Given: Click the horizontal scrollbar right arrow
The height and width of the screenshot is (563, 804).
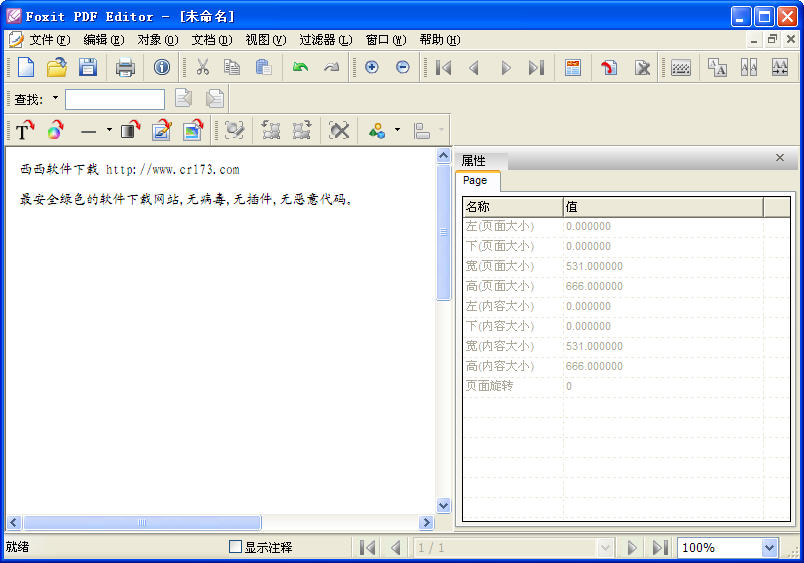Looking at the screenshot, I should pos(426,522).
